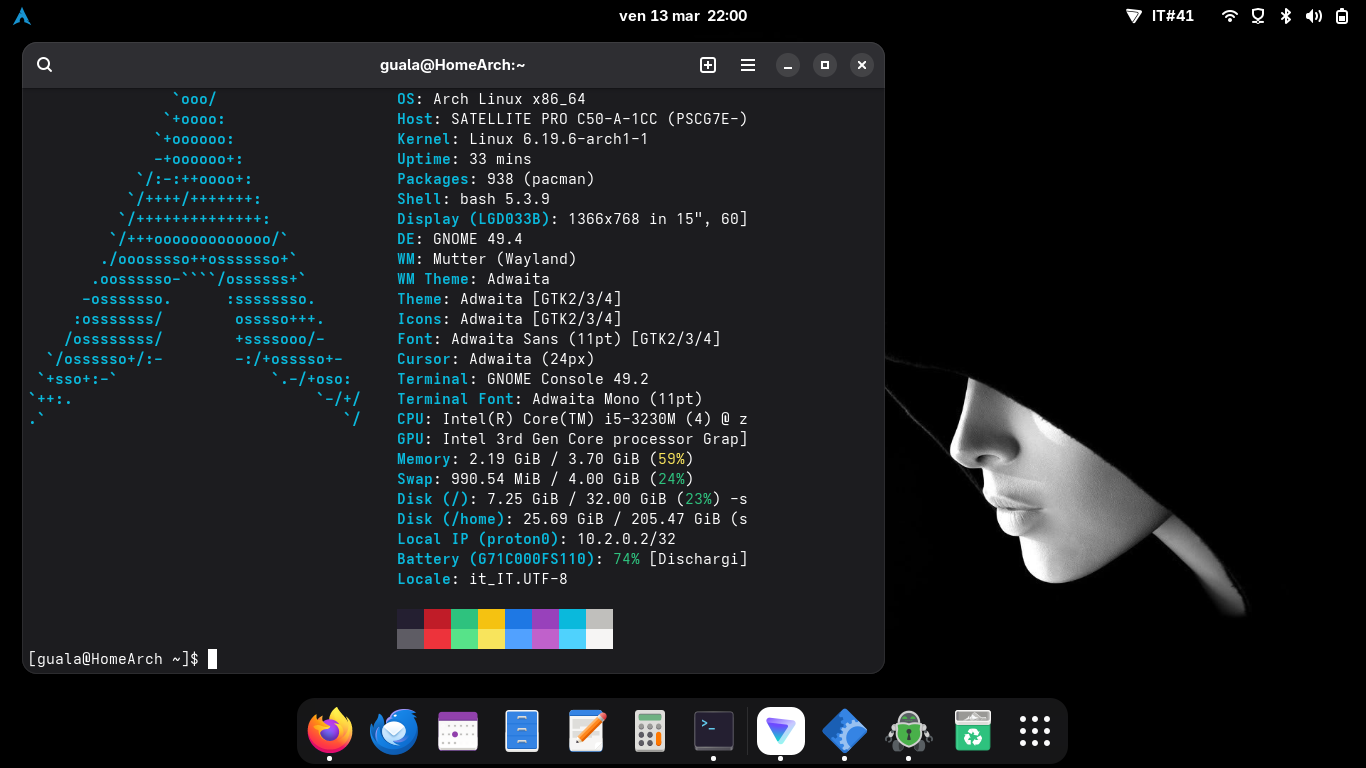Select the white swatch ending bottom palette row
Image resolution: width=1366 pixels, height=768 pixels.
[x=599, y=639]
